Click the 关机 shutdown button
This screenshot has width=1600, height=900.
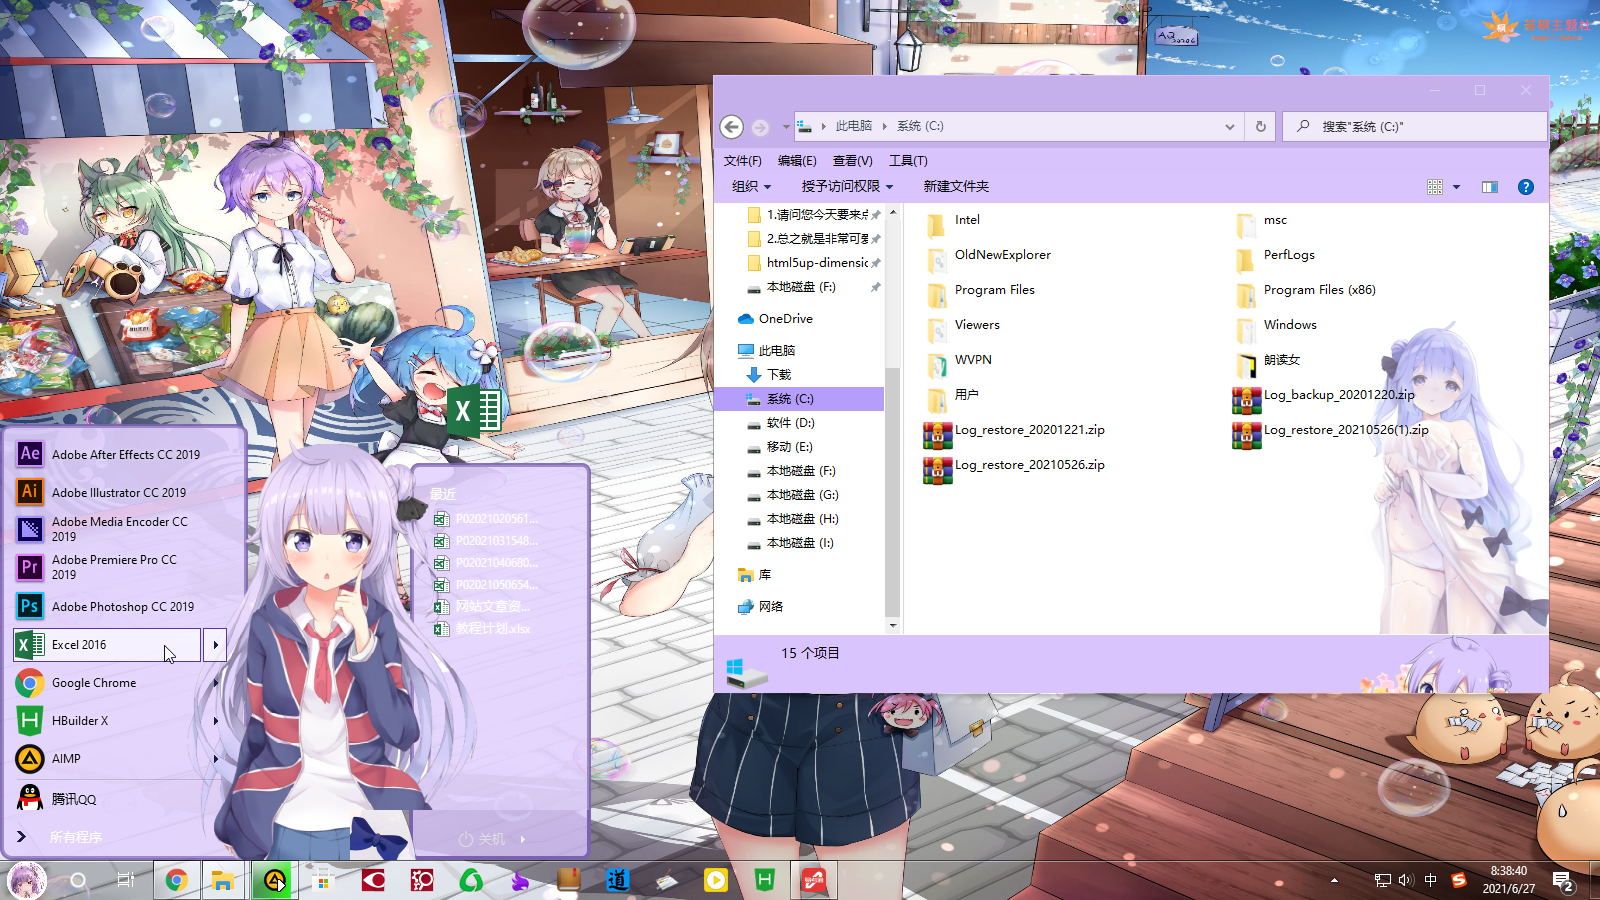tap(482, 840)
